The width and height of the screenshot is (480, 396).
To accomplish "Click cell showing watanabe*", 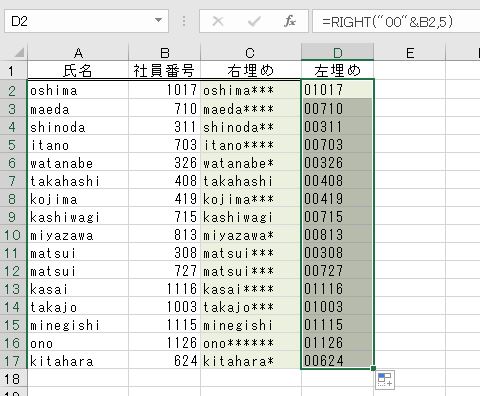I will (x=251, y=162).
